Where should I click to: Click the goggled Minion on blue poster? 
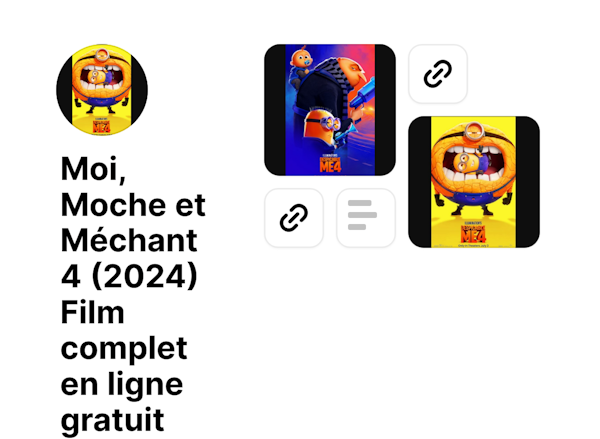(x=323, y=126)
